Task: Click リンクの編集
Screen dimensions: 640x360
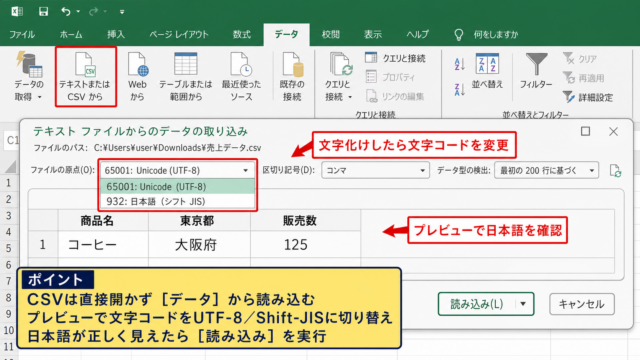Action: pos(395,96)
